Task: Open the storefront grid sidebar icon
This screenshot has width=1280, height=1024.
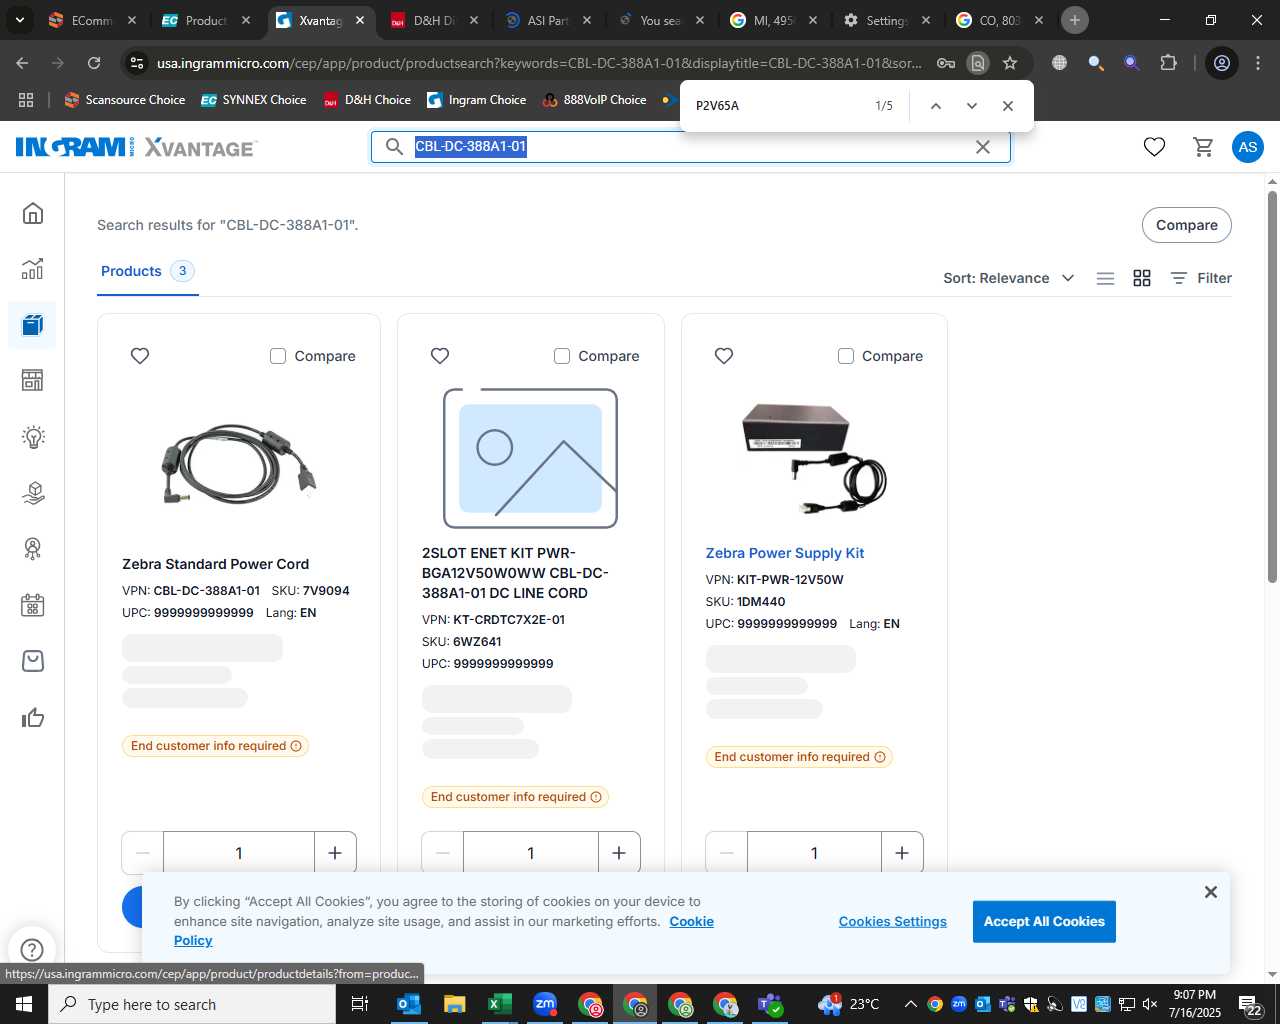Action: [33, 381]
